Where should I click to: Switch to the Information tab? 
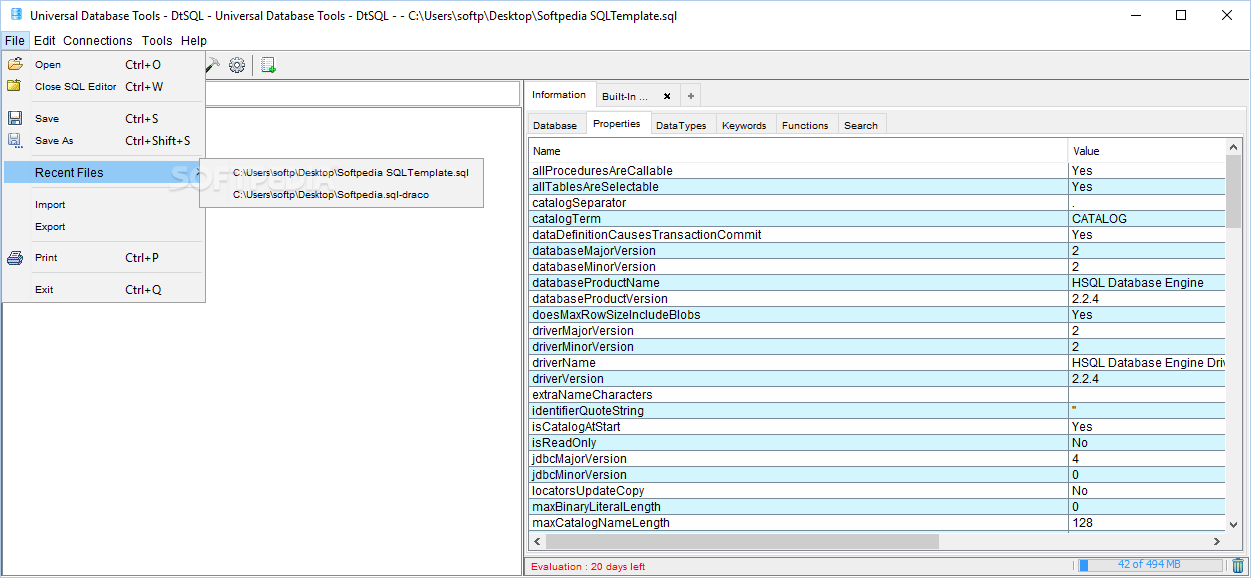click(559, 95)
